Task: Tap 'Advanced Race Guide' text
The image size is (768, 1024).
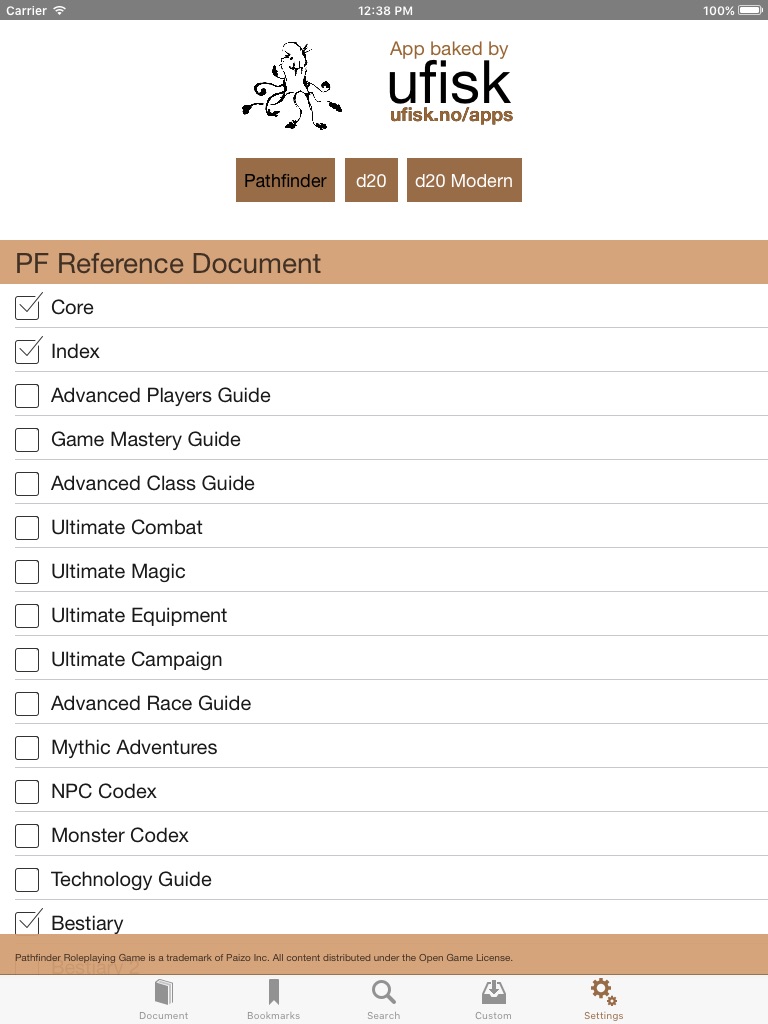Action: point(151,703)
